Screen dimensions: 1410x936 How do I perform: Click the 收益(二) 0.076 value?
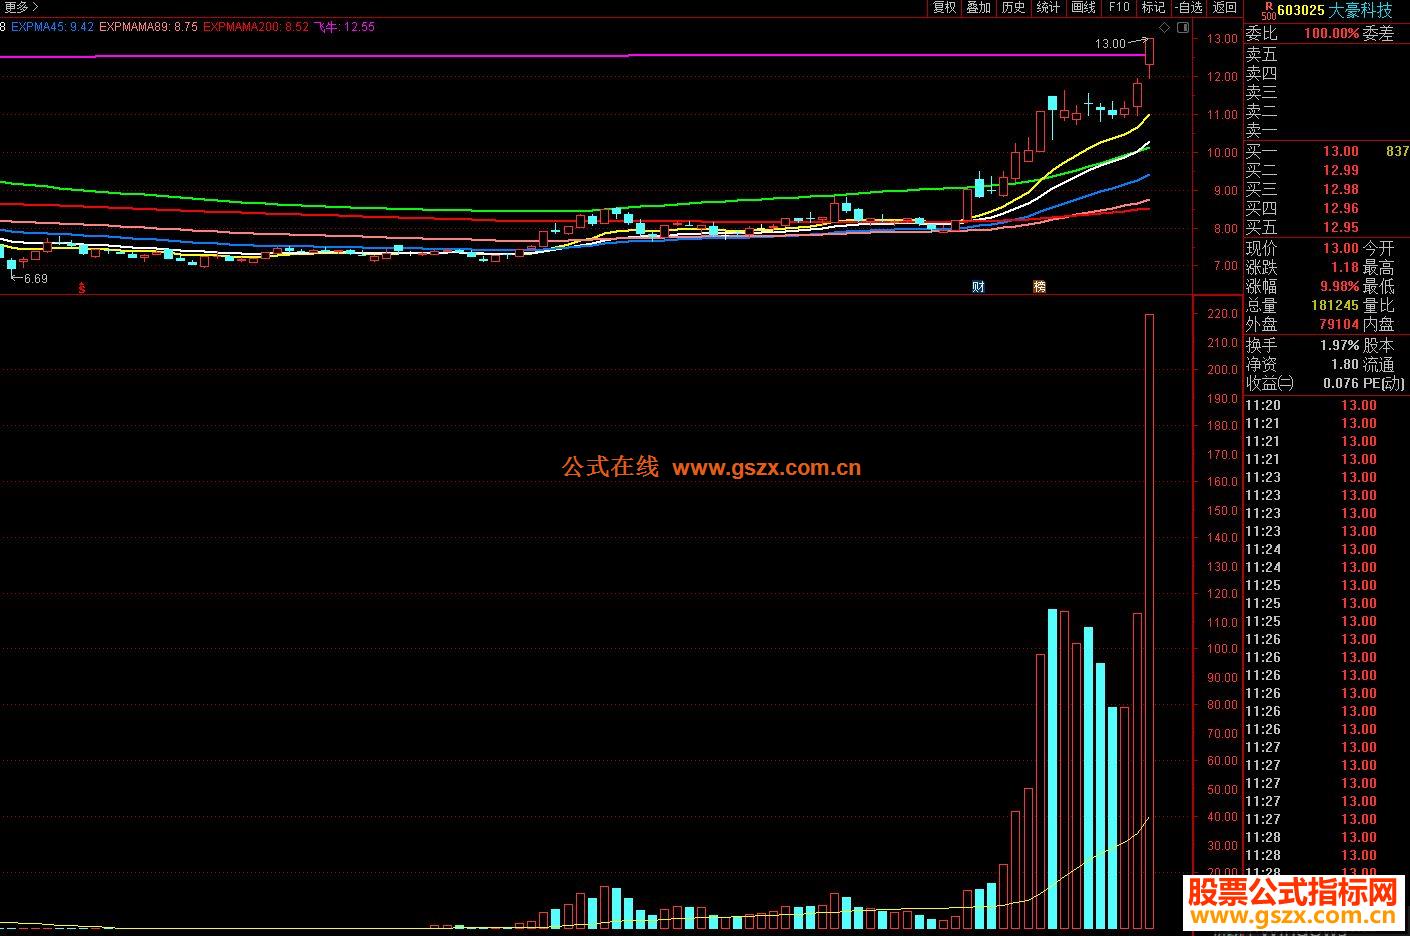(x=1341, y=383)
